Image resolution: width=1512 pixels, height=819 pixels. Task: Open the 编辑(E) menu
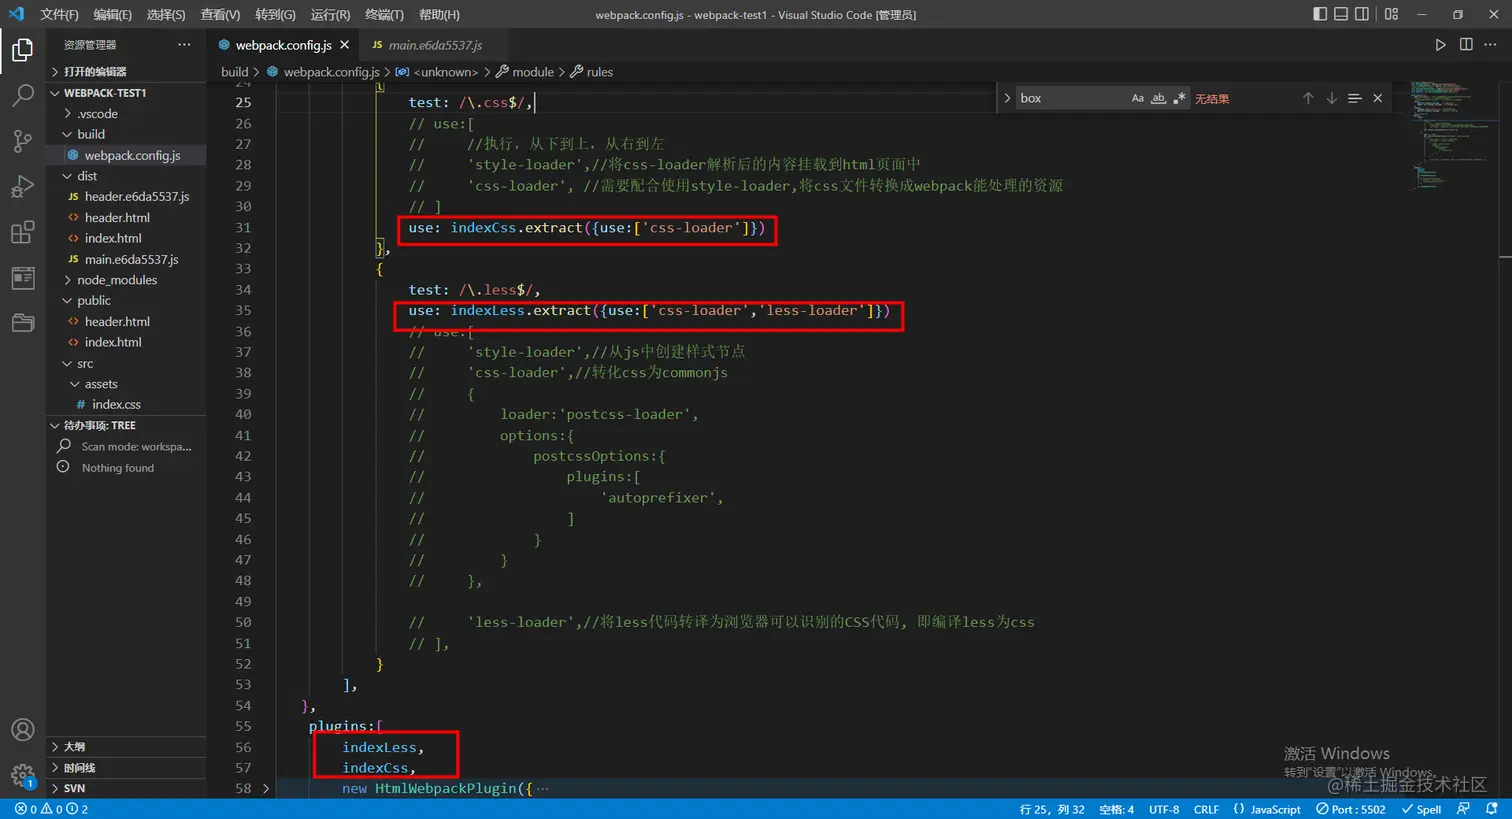tap(112, 14)
